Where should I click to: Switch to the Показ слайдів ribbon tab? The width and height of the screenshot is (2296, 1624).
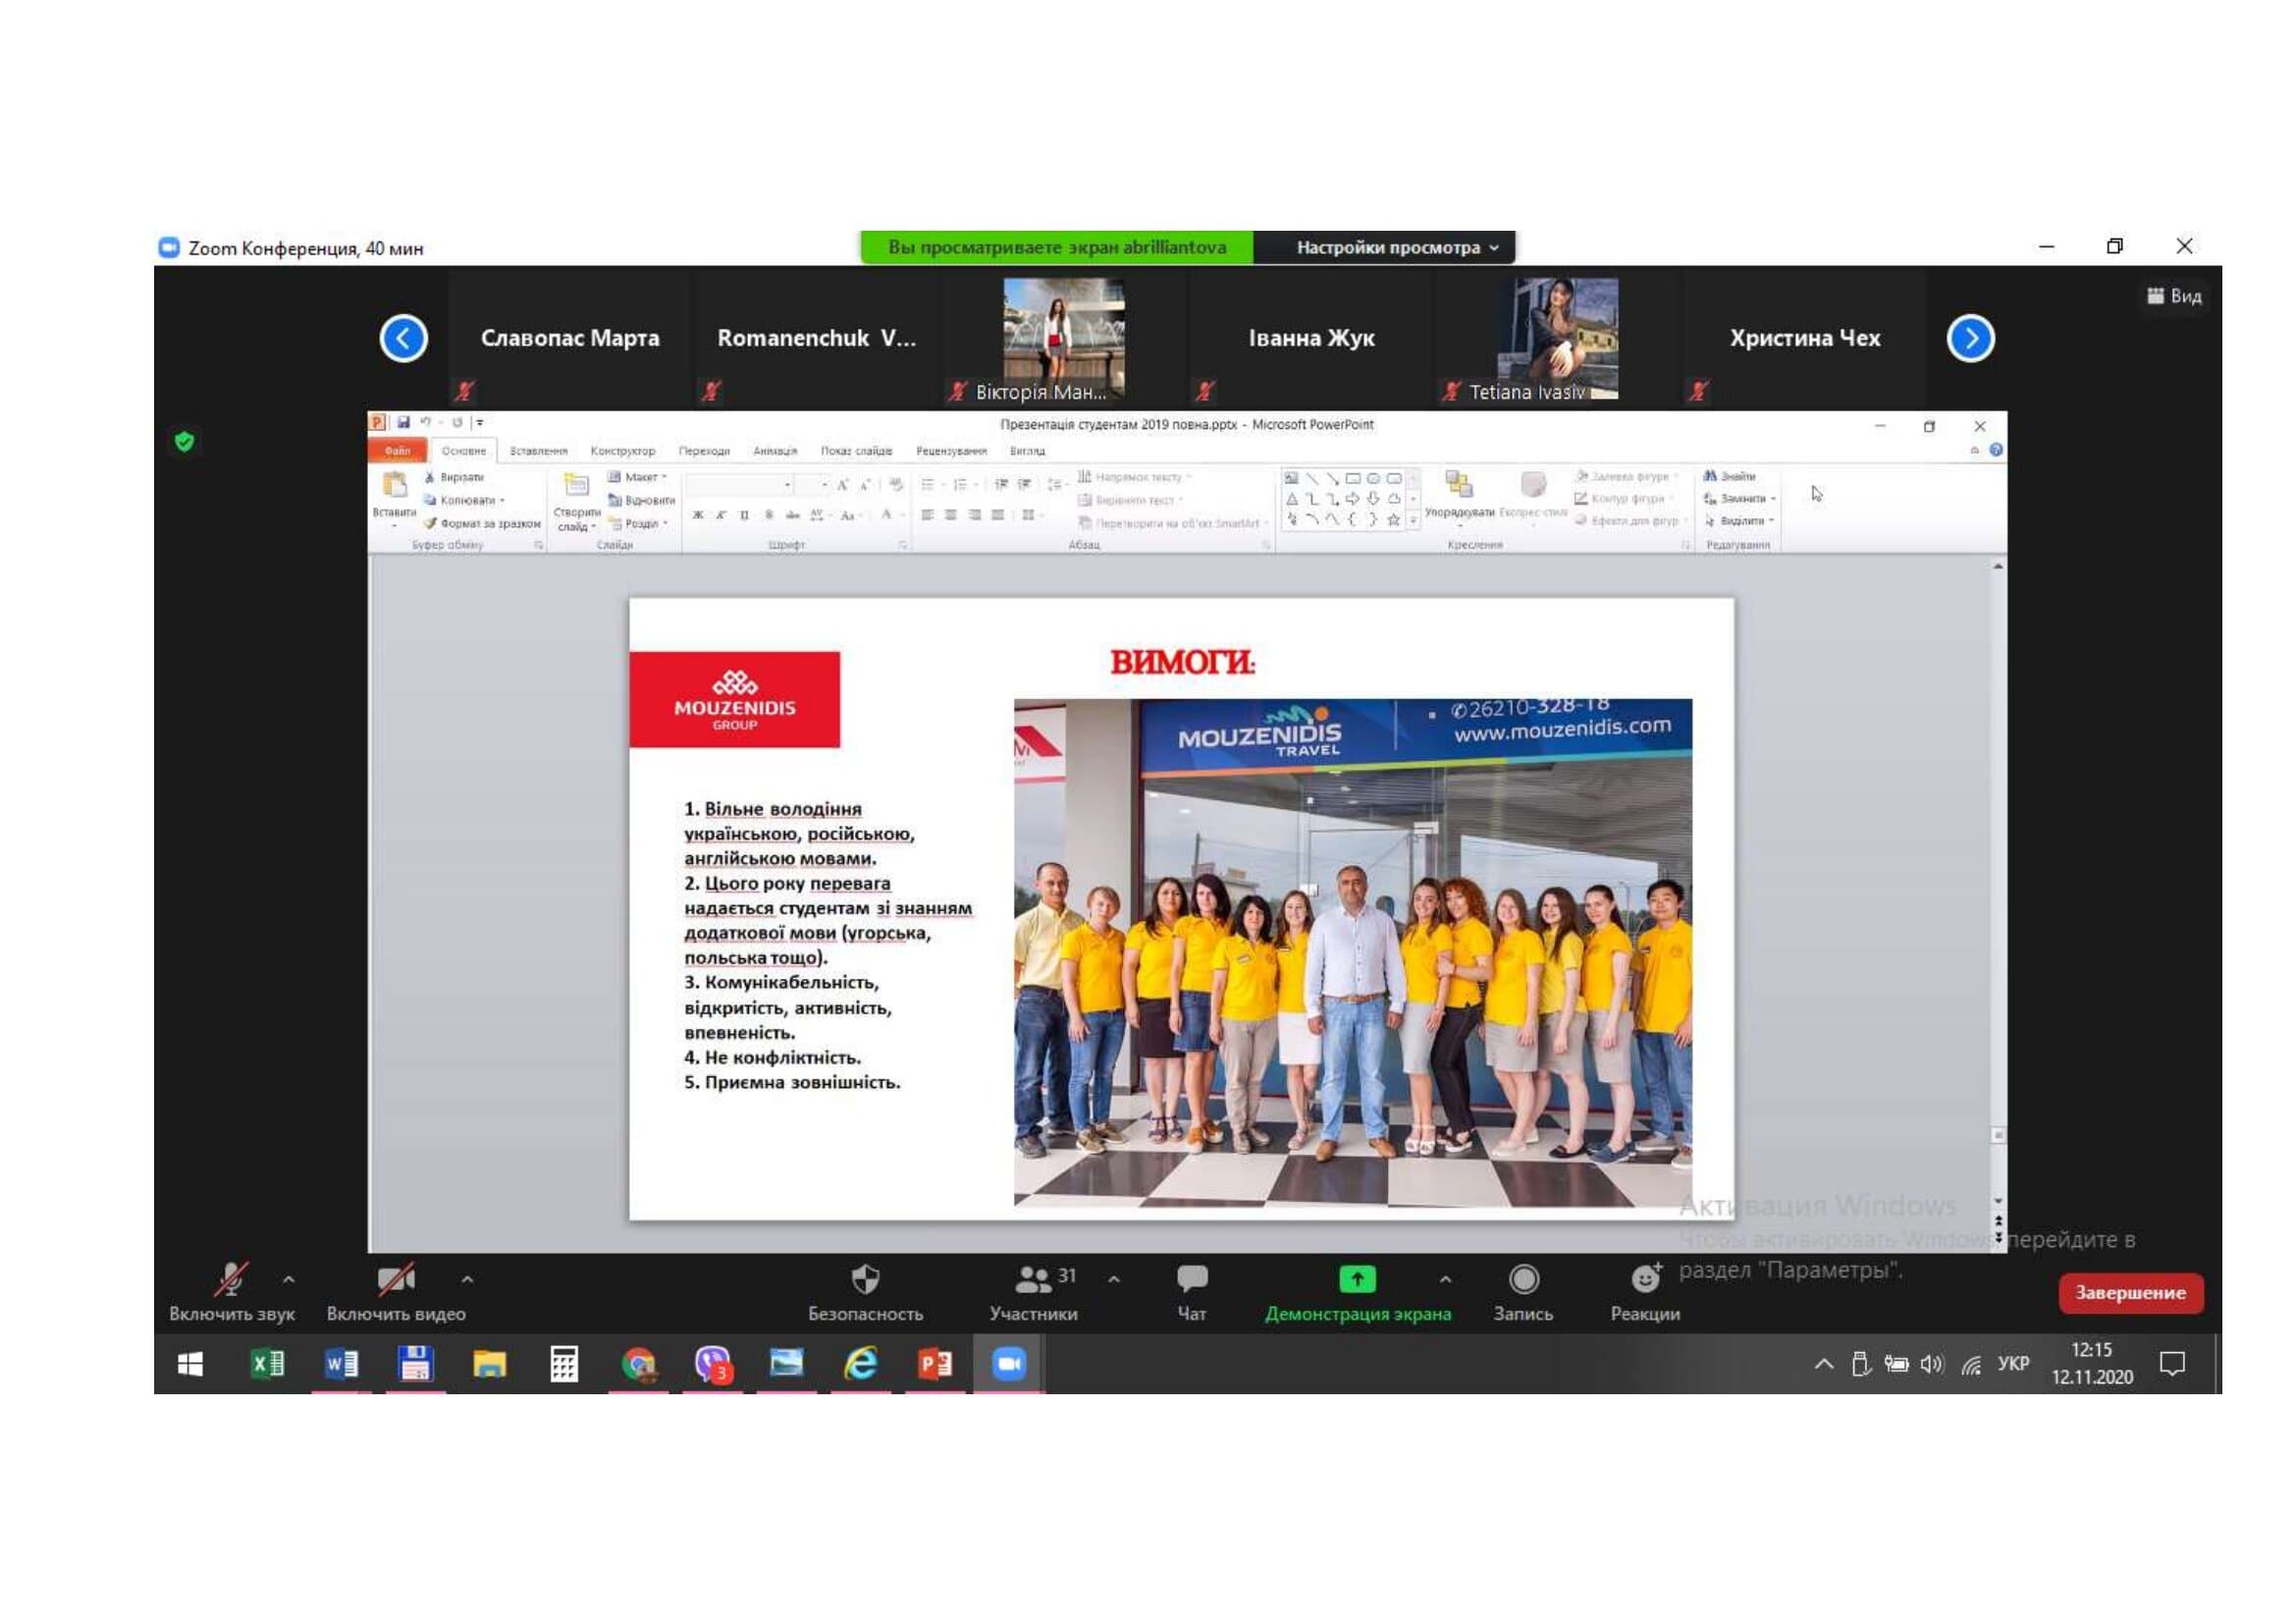(x=856, y=451)
